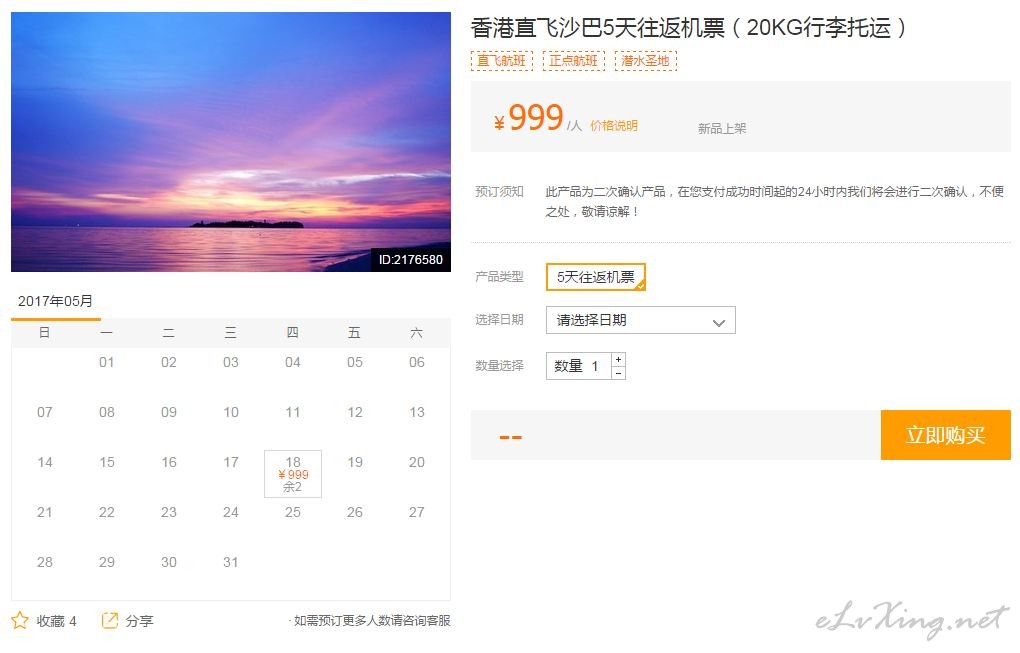Click the 收藏 4 favorites label
The width and height of the screenshot is (1020, 653).
[57, 621]
